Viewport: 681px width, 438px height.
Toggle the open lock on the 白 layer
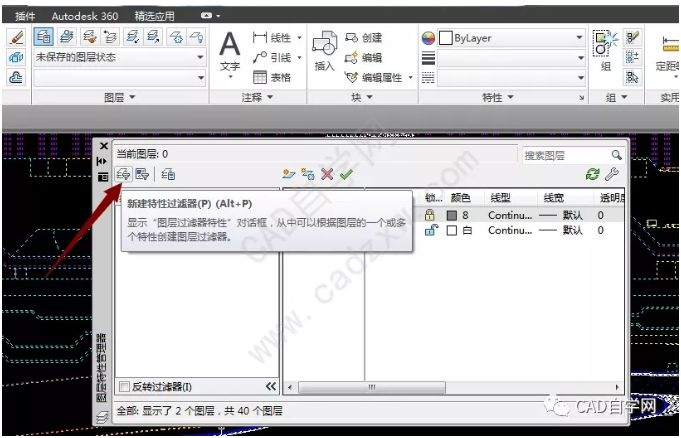[x=431, y=230]
